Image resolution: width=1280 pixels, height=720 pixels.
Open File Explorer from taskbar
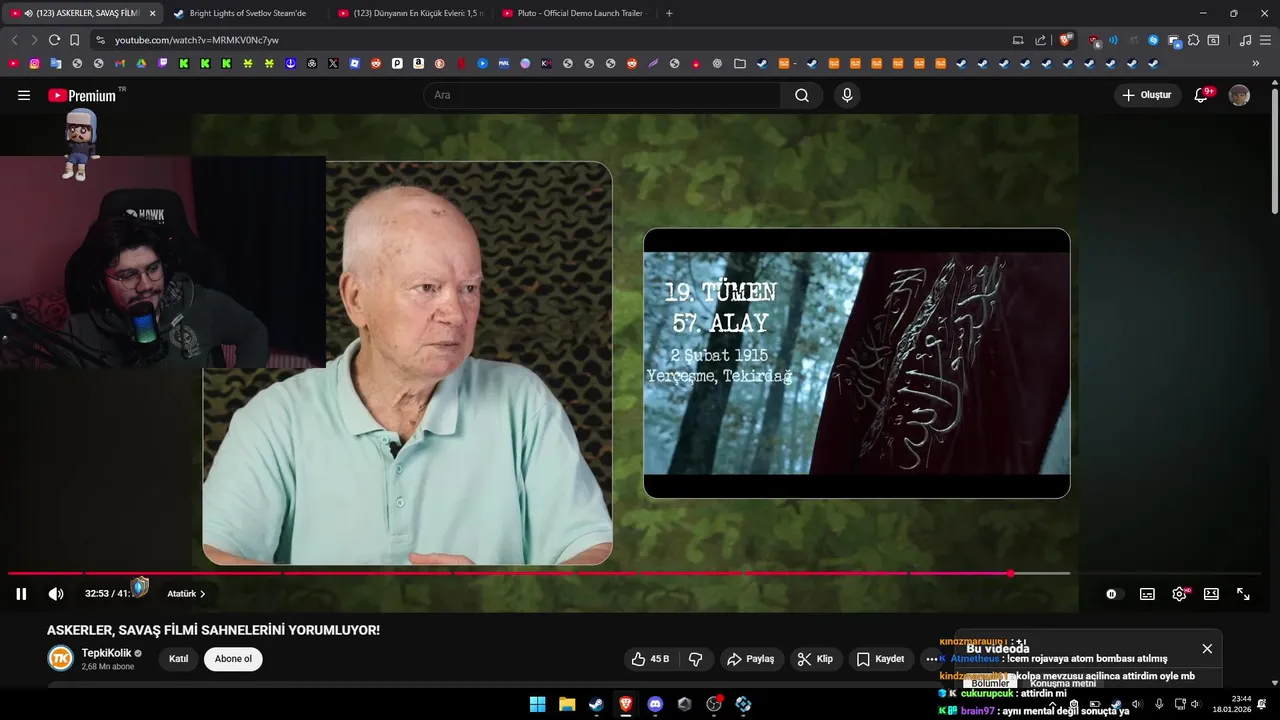567,704
